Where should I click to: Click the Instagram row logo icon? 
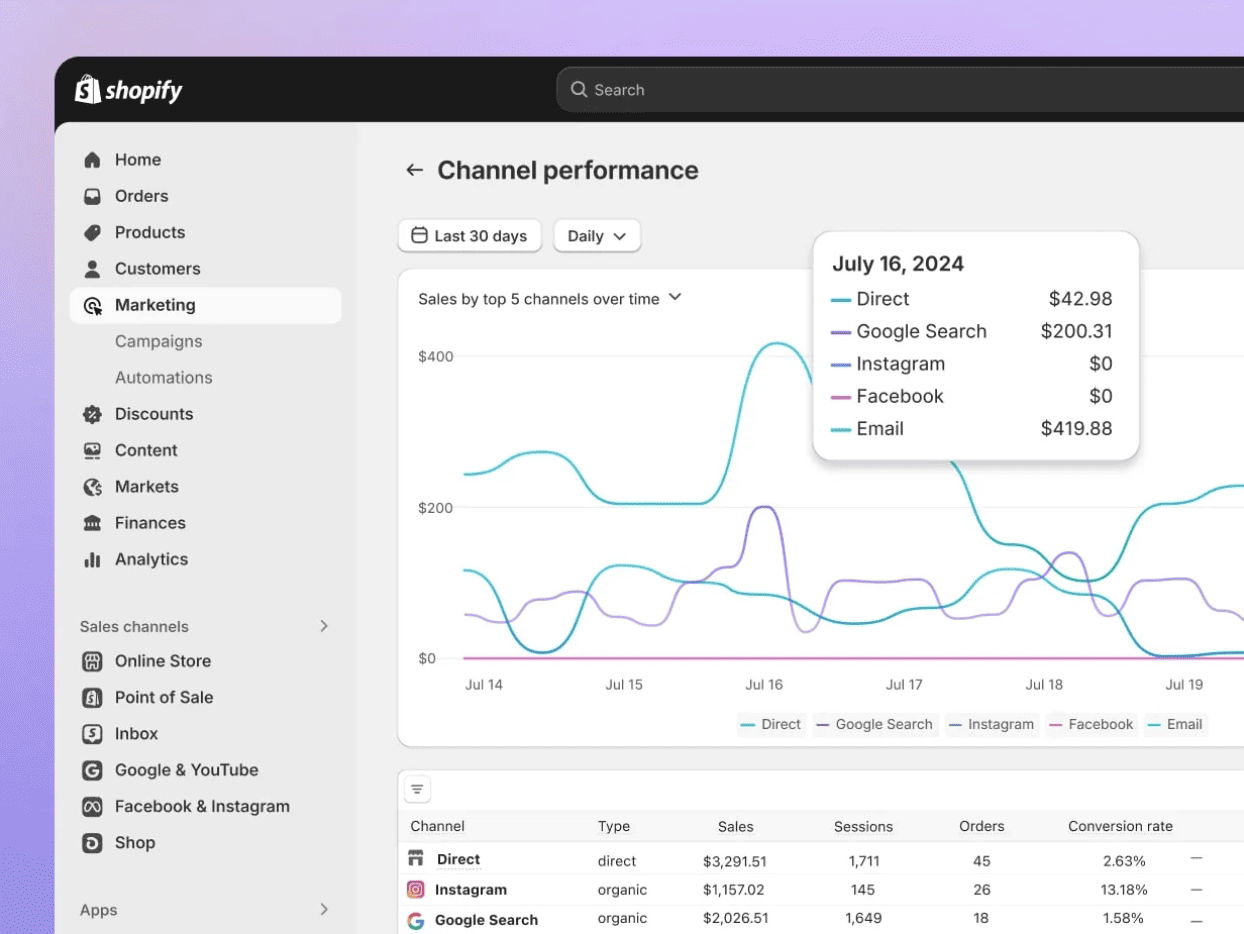pyautogui.click(x=416, y=889)
